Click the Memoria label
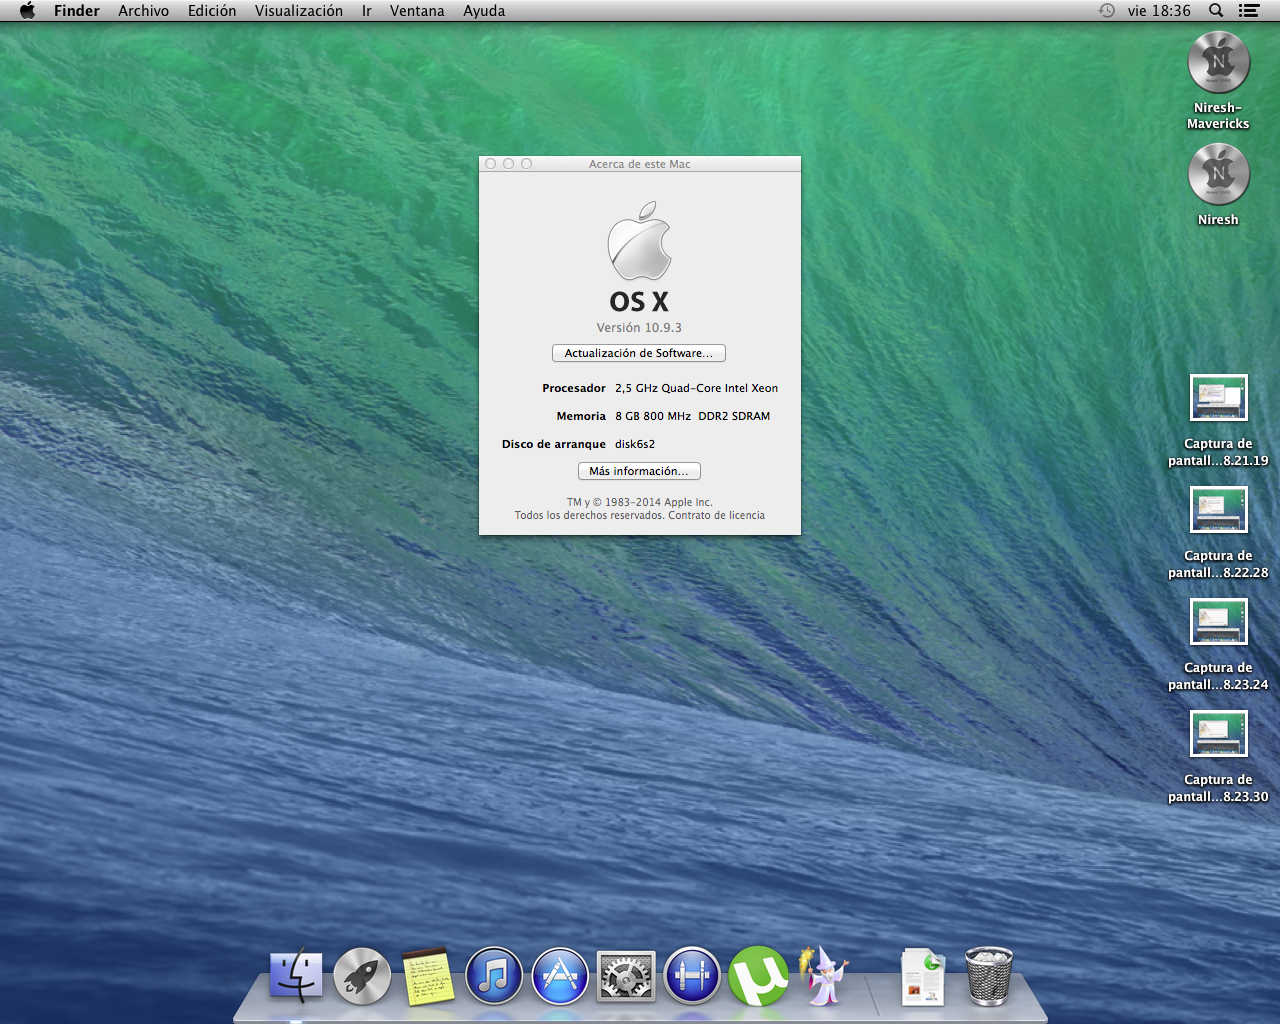This screenshot has width=1280, height=1024. pyautogui.click(x=581, y=416)
